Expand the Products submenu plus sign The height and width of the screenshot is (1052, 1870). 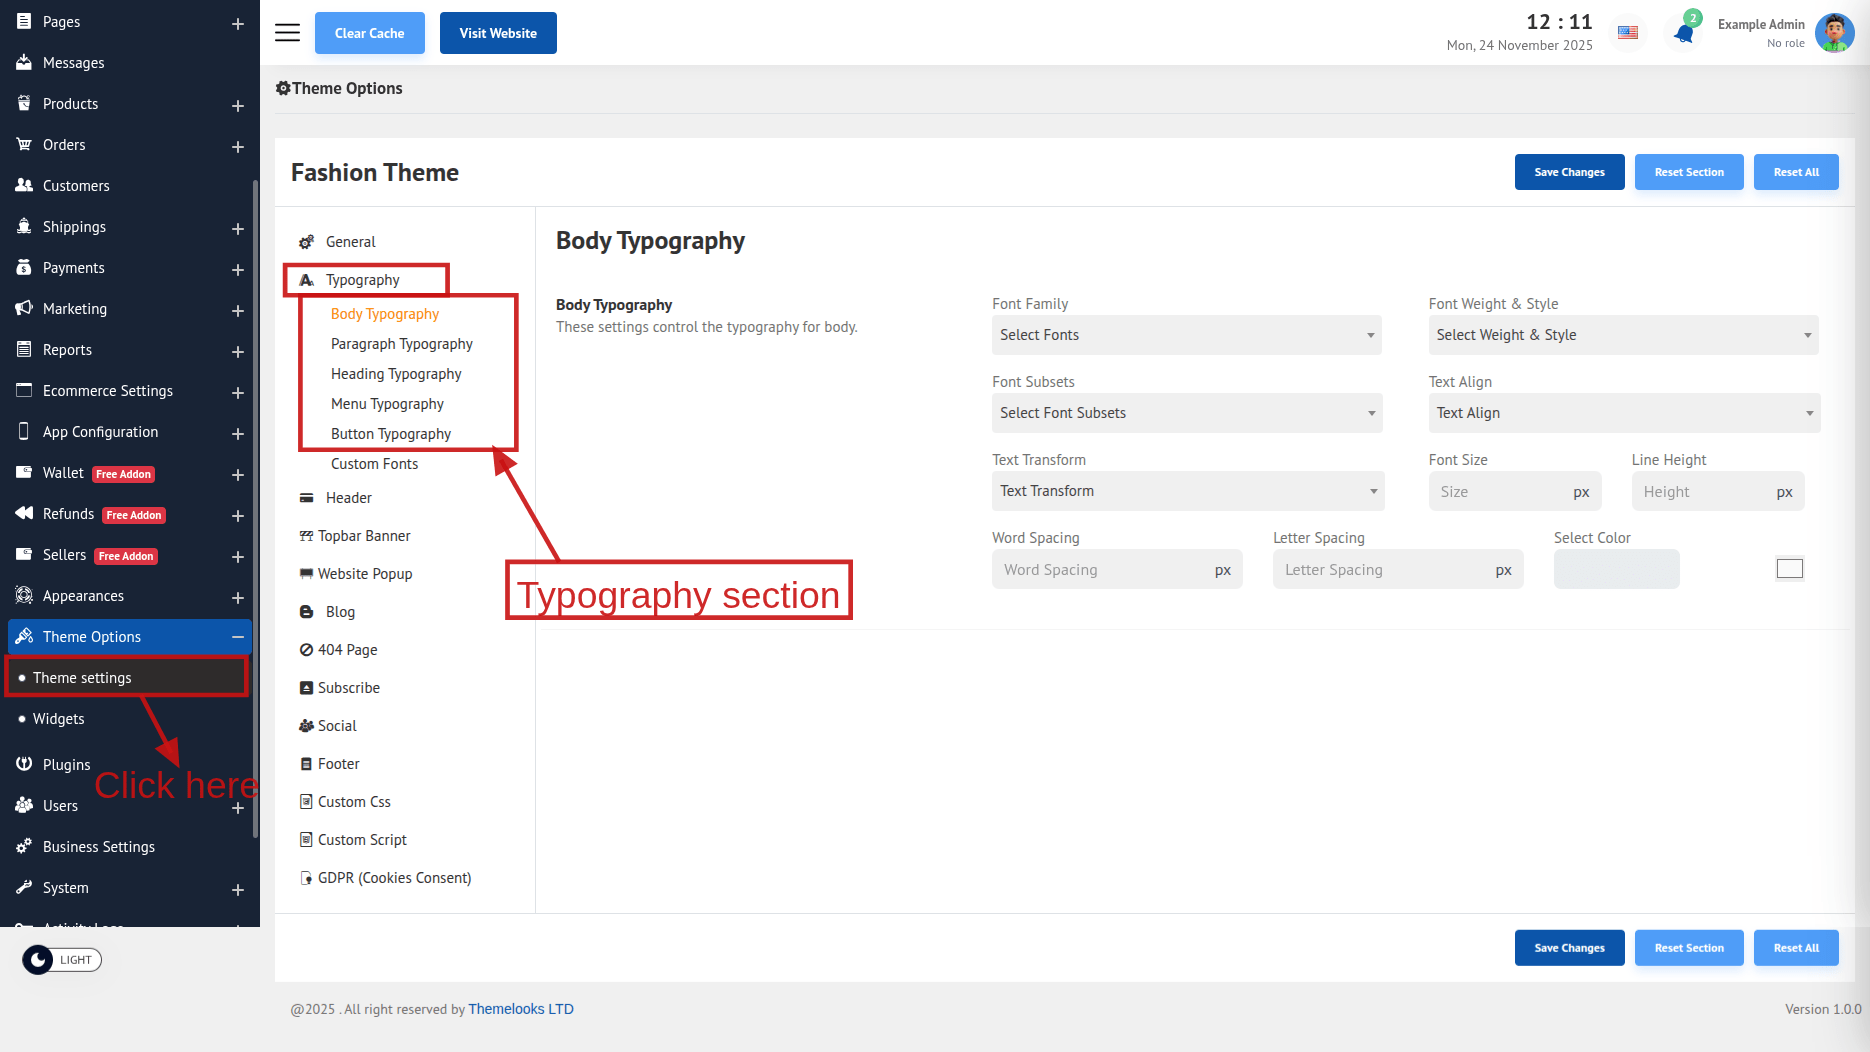click(238, 105)
